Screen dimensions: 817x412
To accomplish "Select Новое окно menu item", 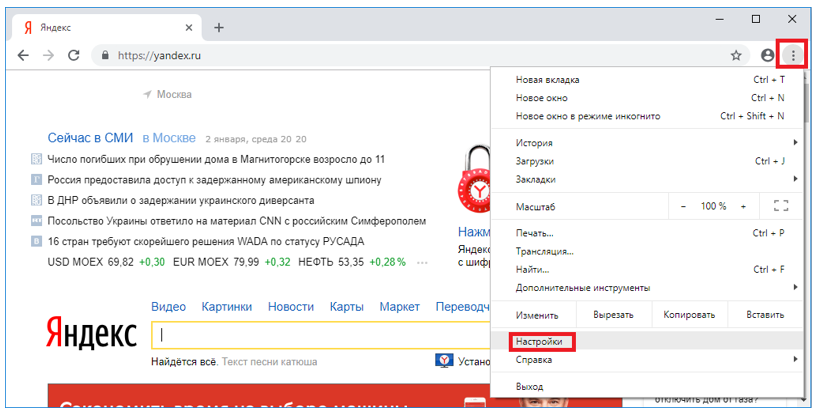I will pos(647,98).
